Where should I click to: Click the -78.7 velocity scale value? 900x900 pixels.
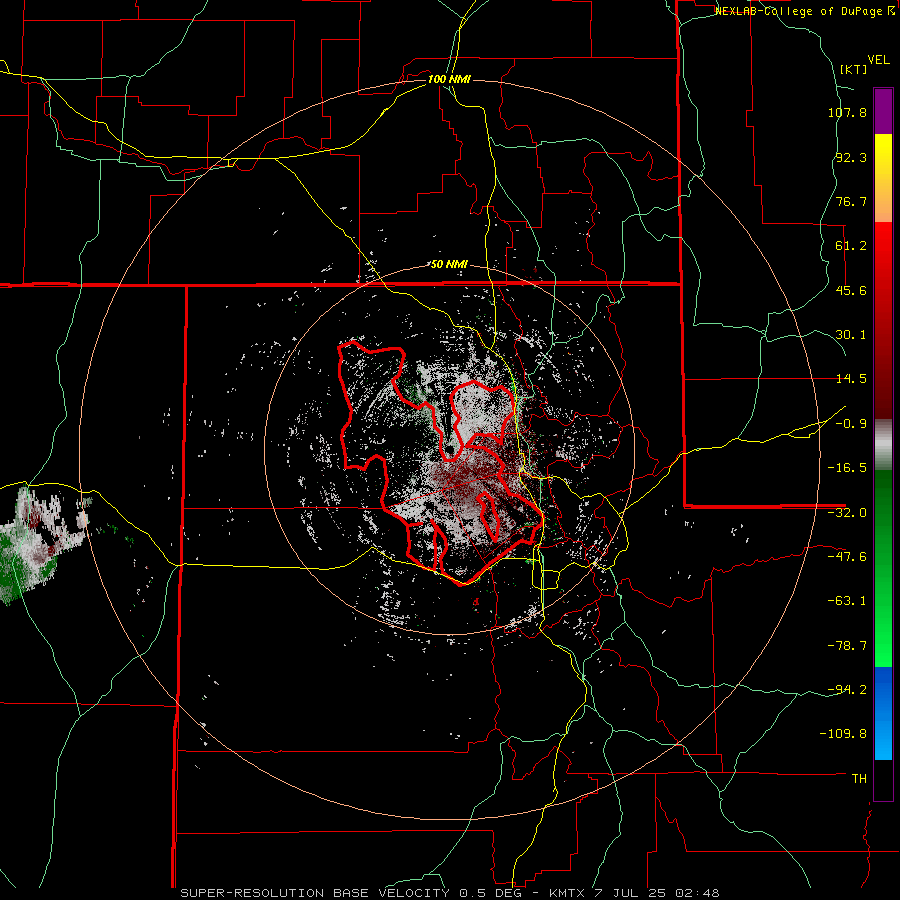point(847,646)
